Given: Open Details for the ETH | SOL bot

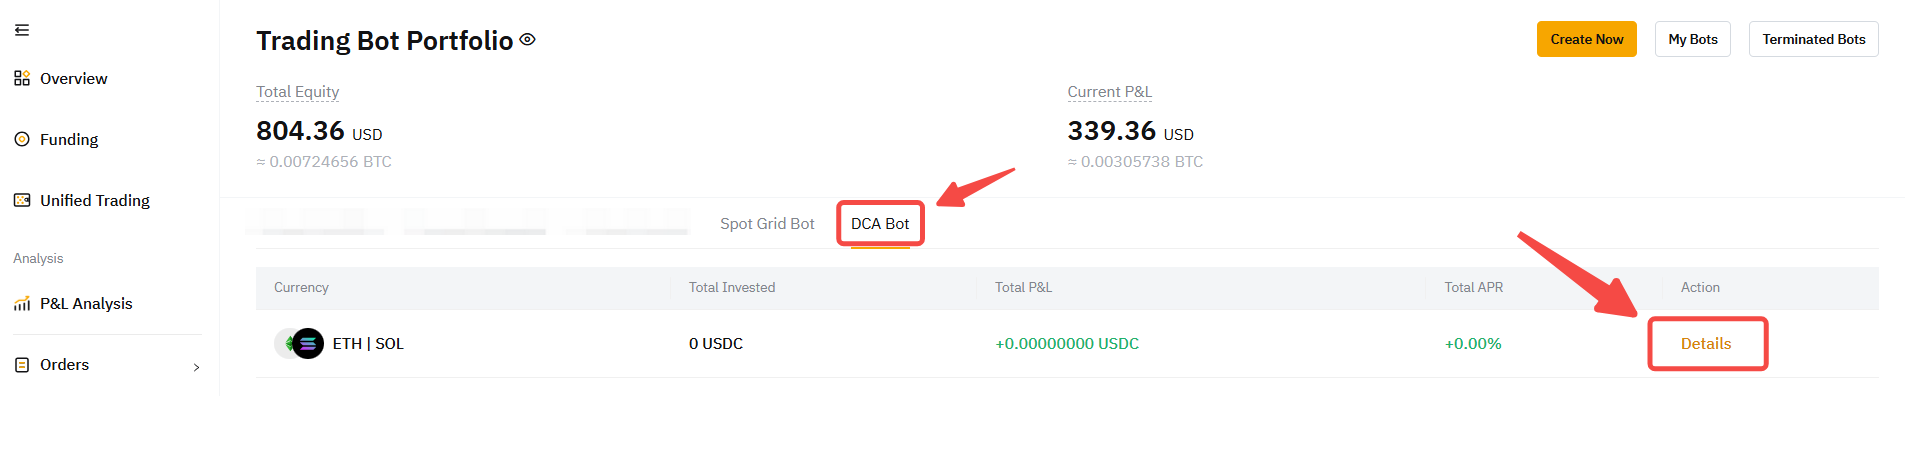Looking at the screenshot, I should [x=1705, y=344].
